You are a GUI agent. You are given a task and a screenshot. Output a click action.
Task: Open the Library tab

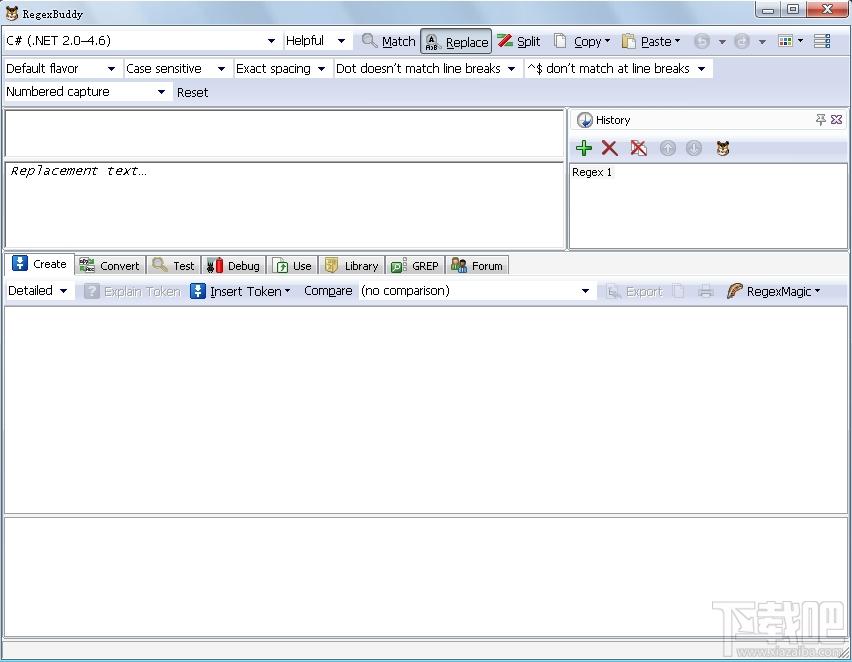click(352, 266)
